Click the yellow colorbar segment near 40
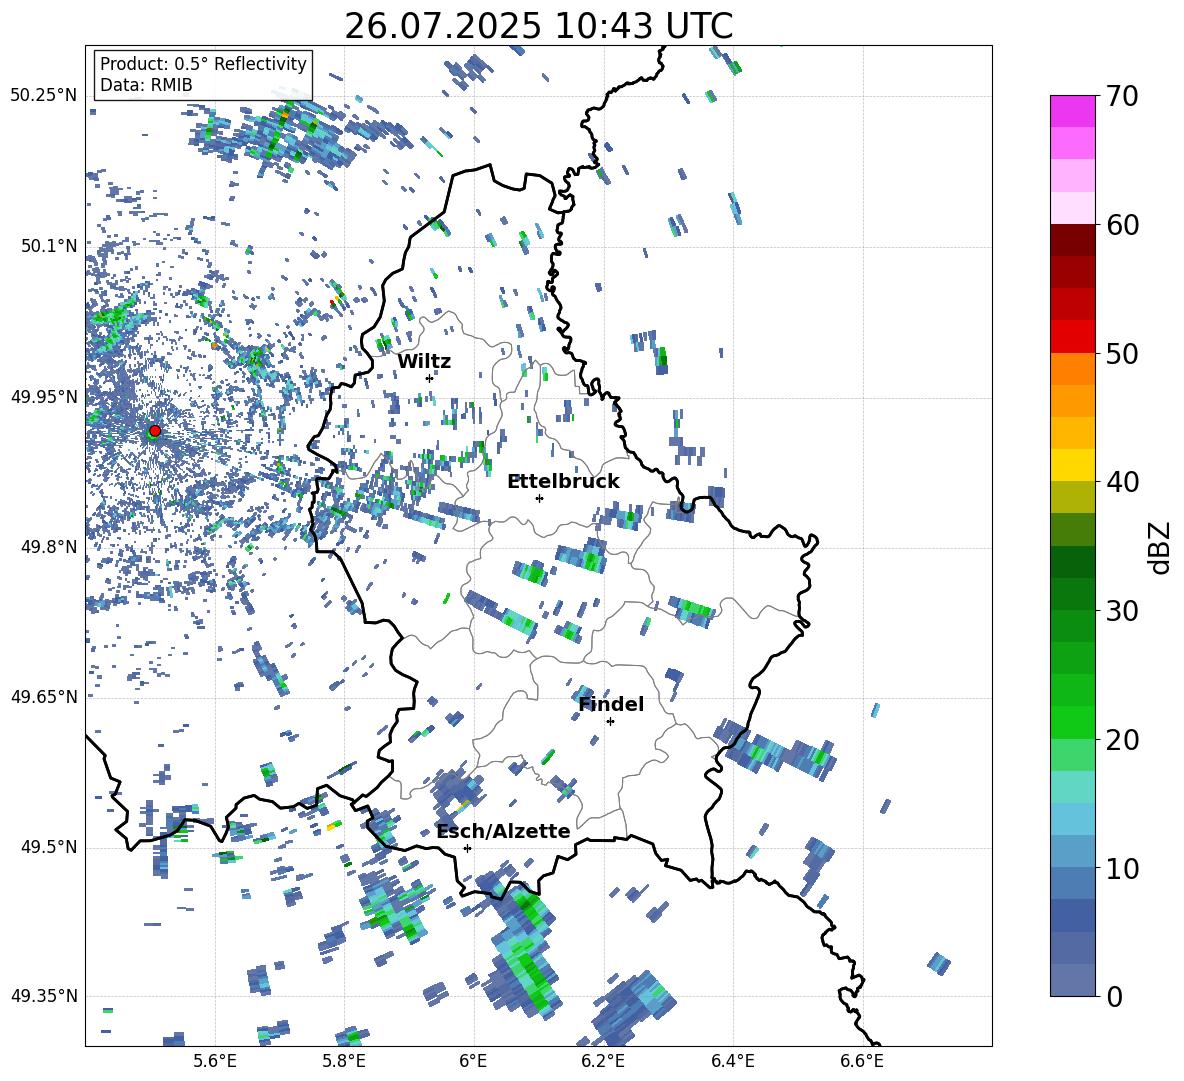This screenshot has height=1081, width=1184. pyautogui.click(x=1073, y=465)
